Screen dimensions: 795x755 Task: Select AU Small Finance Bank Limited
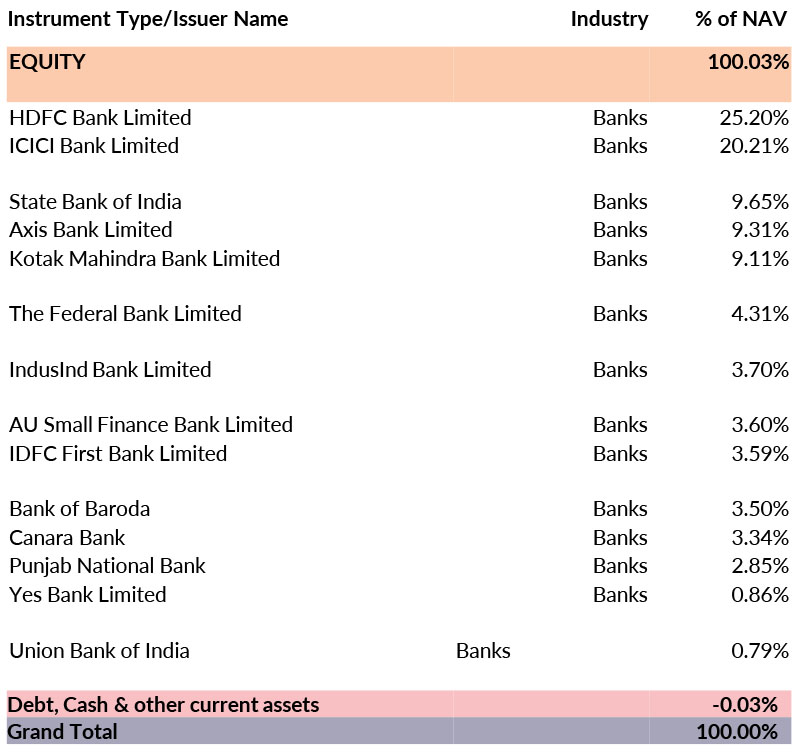coord(151,425)
